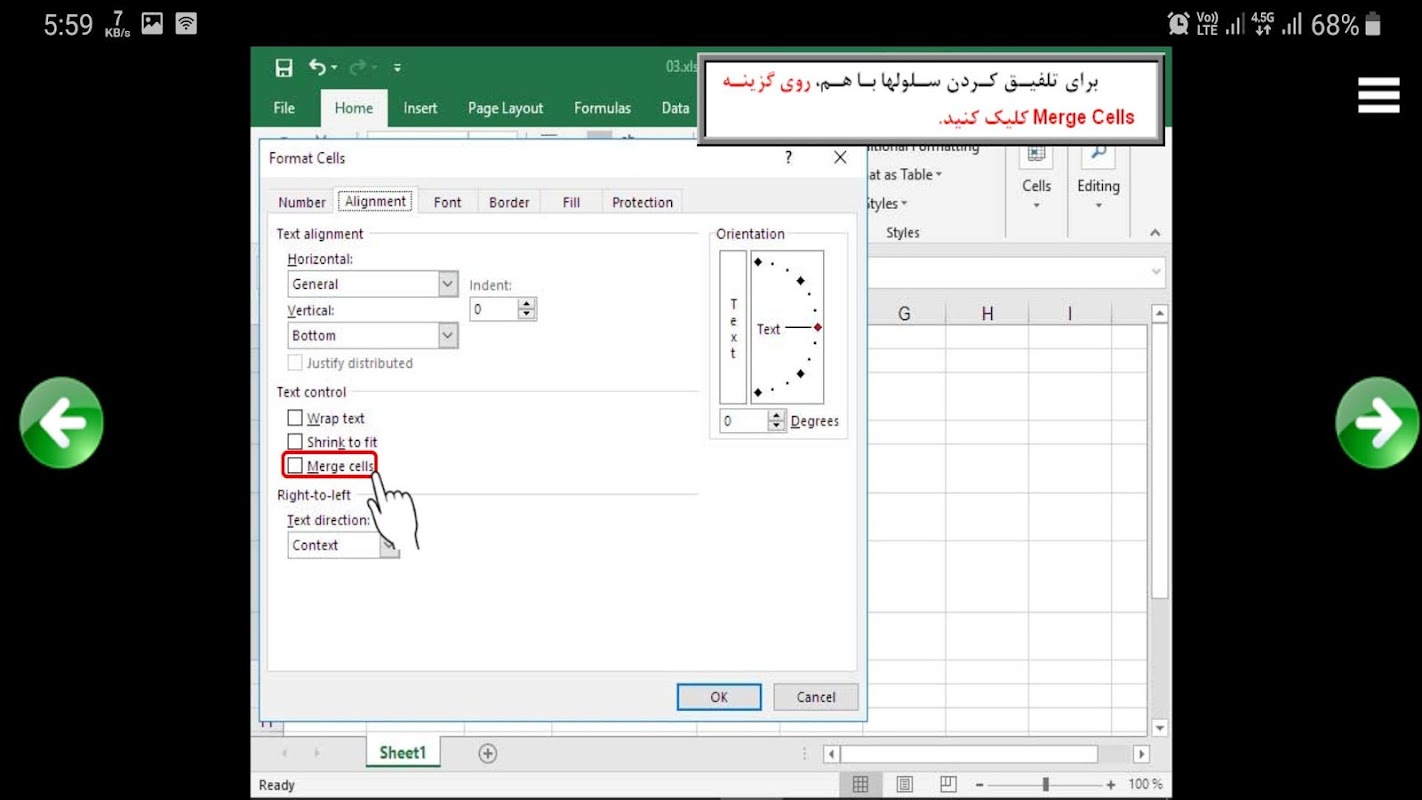Open the Vertical alignment dropdown
Screen dimensions: 1422x800
click(448, 335)
